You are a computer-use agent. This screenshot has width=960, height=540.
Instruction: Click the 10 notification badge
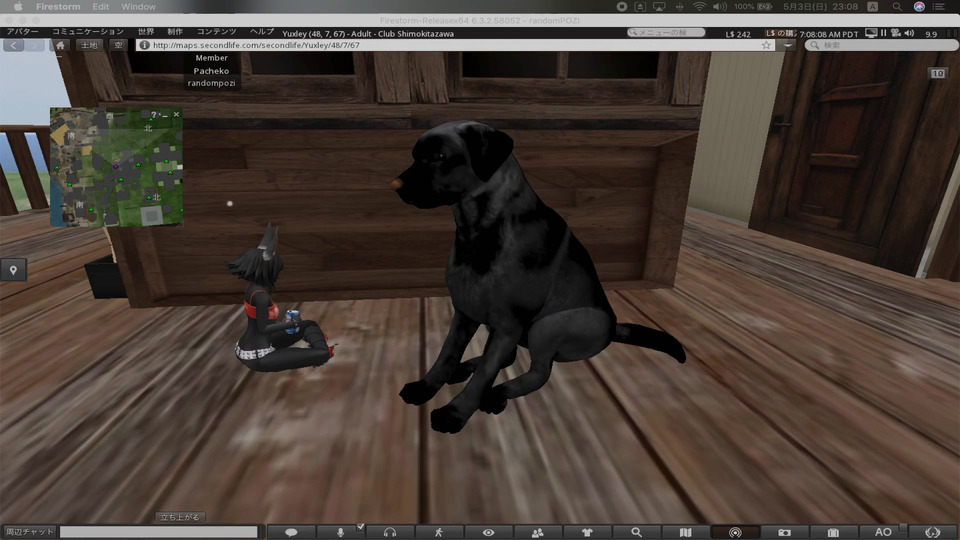pyautogui.click(x=937, y=73)
